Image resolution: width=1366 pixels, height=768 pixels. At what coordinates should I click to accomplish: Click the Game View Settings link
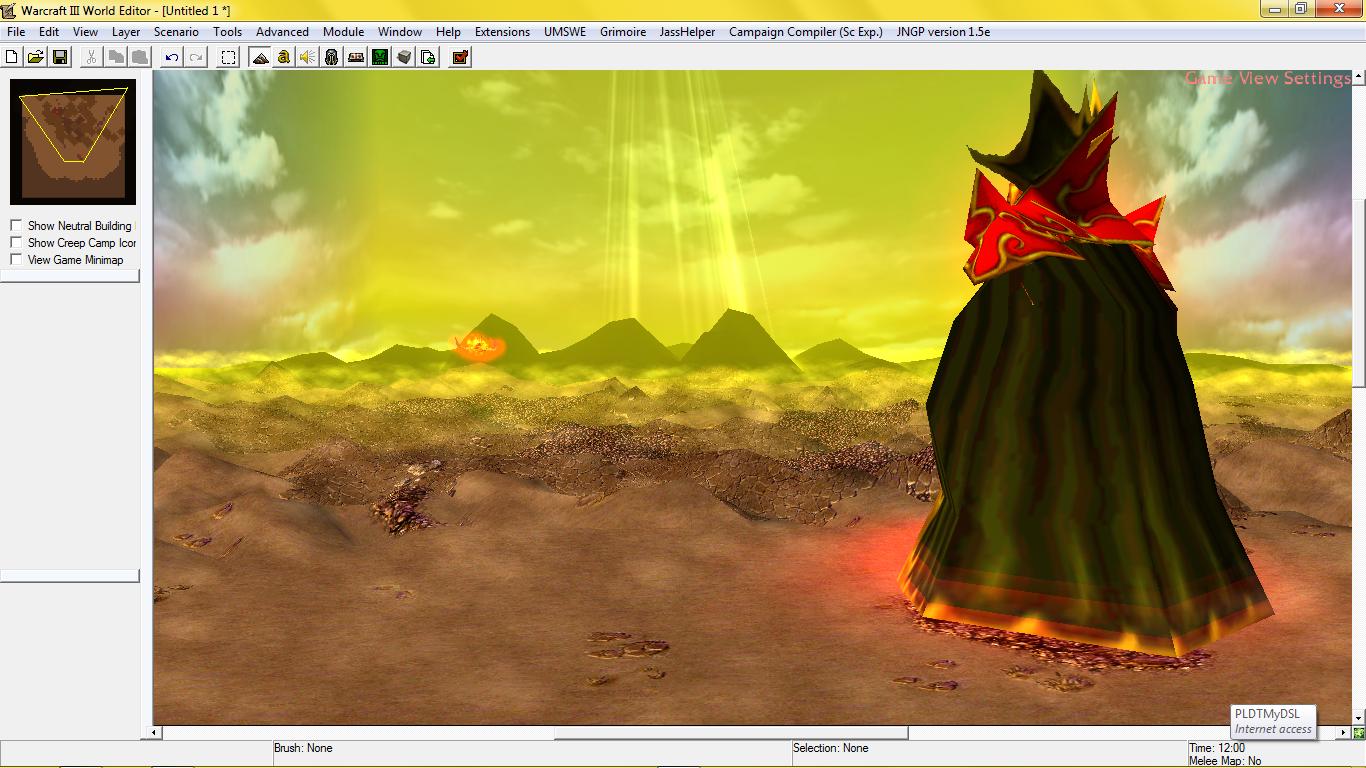(1267, 78)
